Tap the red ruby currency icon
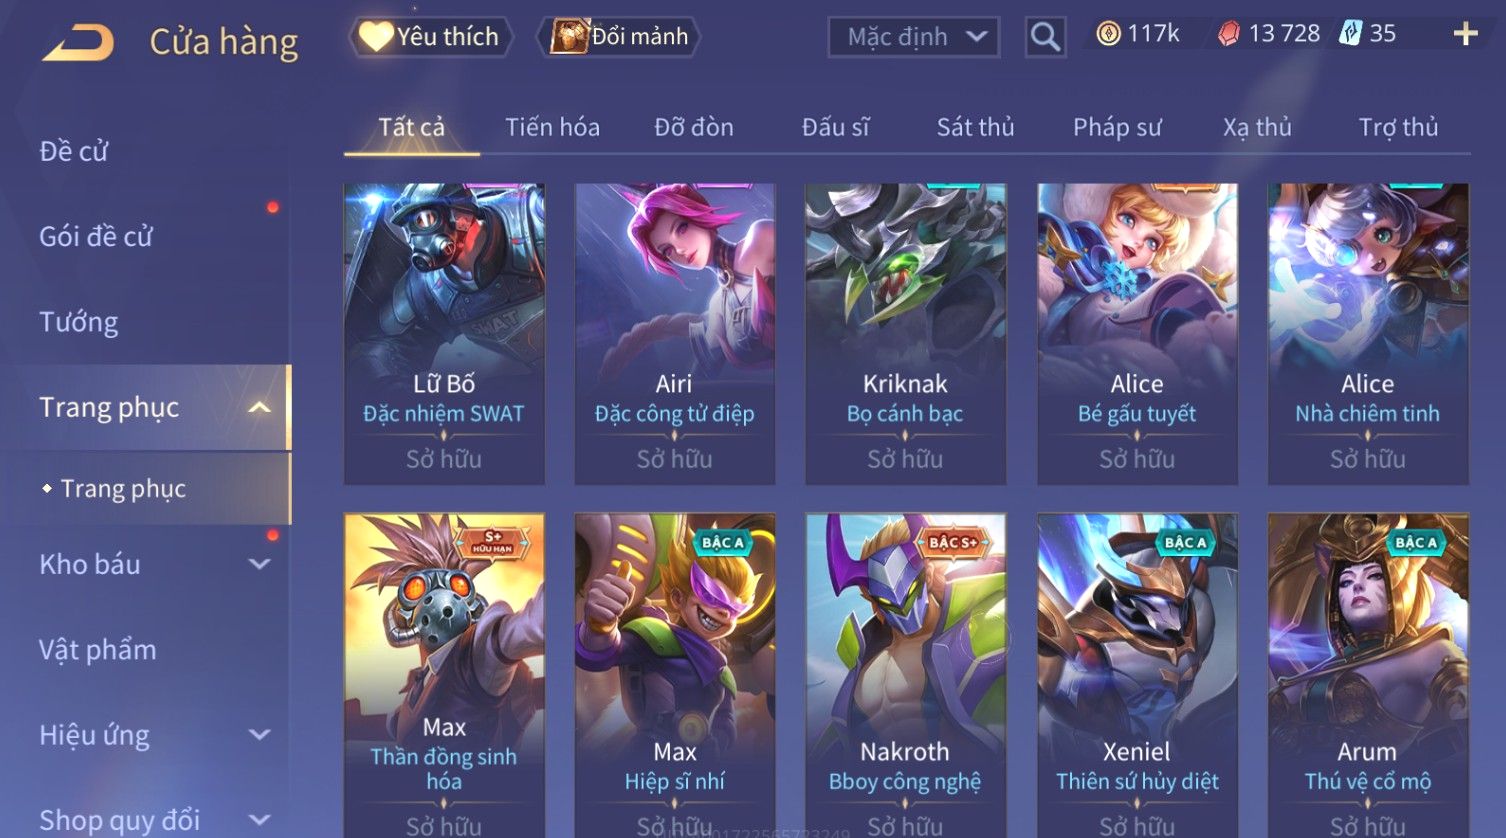 1229,34
